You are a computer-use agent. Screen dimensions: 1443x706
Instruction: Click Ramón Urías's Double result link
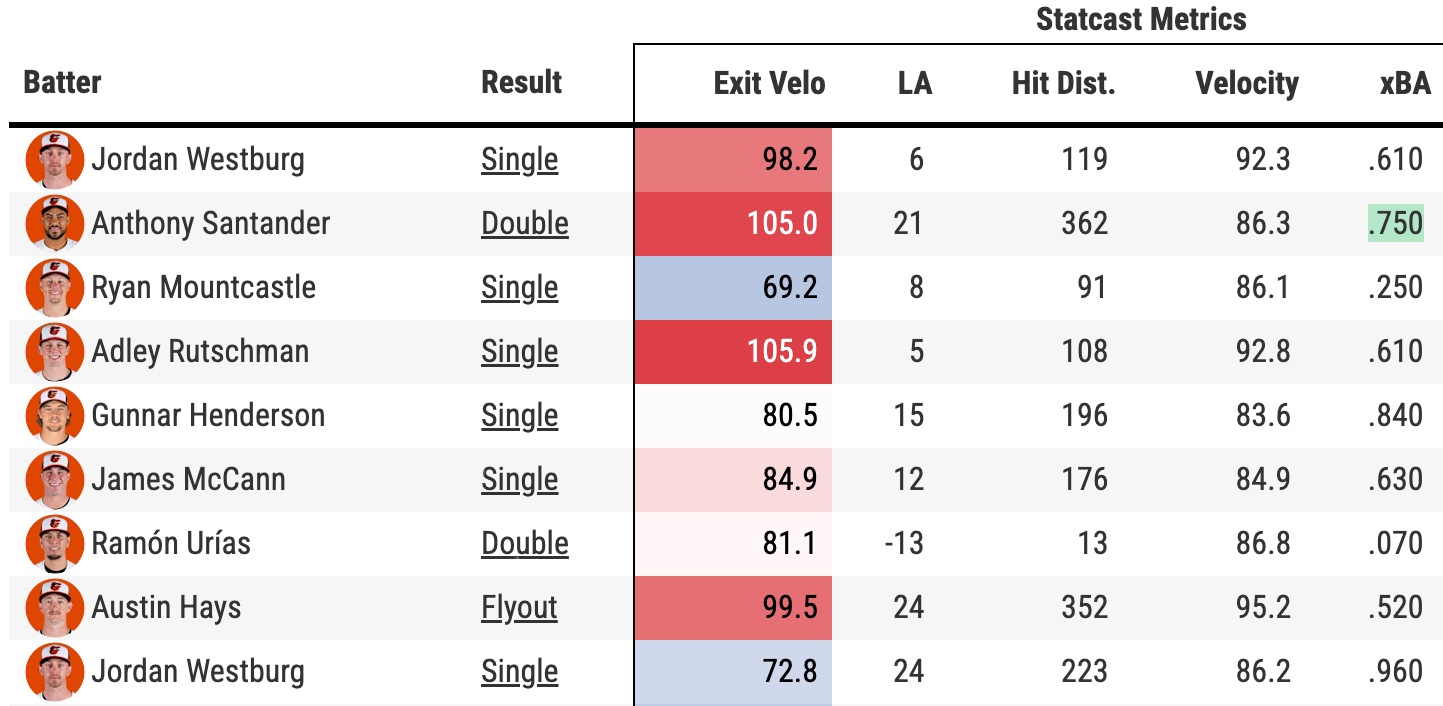525,544
